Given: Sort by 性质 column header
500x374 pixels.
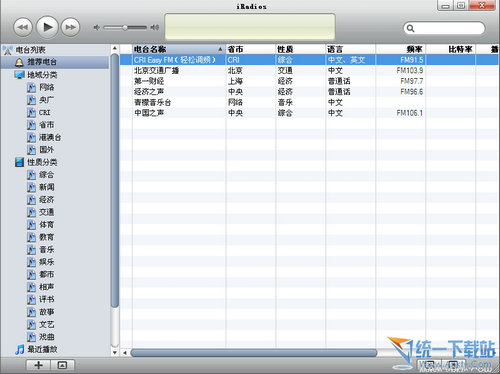Looking at the screenshot, I should tap(300, 49).
